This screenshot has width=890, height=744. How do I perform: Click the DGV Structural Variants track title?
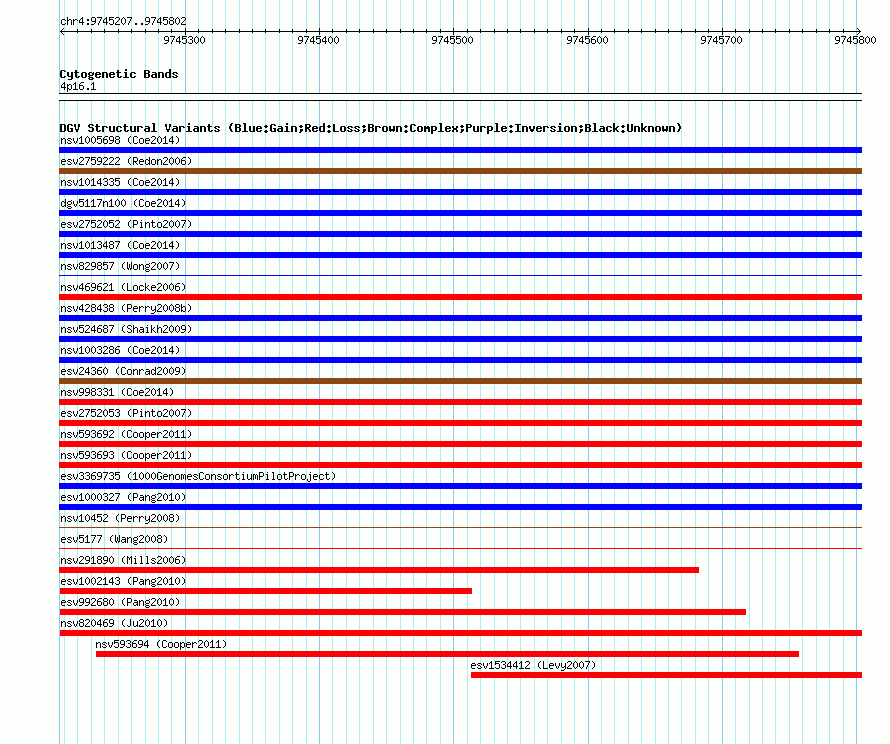coord(371,128)
